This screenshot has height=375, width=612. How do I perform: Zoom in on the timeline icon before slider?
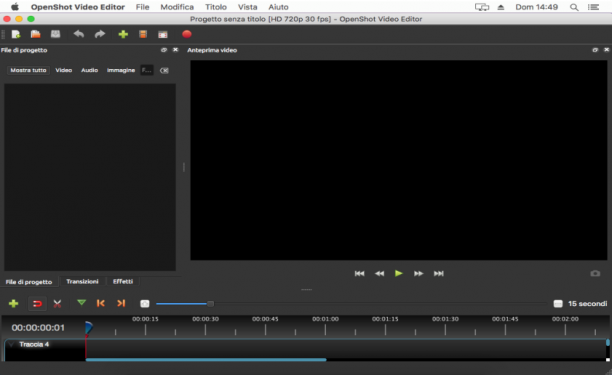(x=145, y=304)
